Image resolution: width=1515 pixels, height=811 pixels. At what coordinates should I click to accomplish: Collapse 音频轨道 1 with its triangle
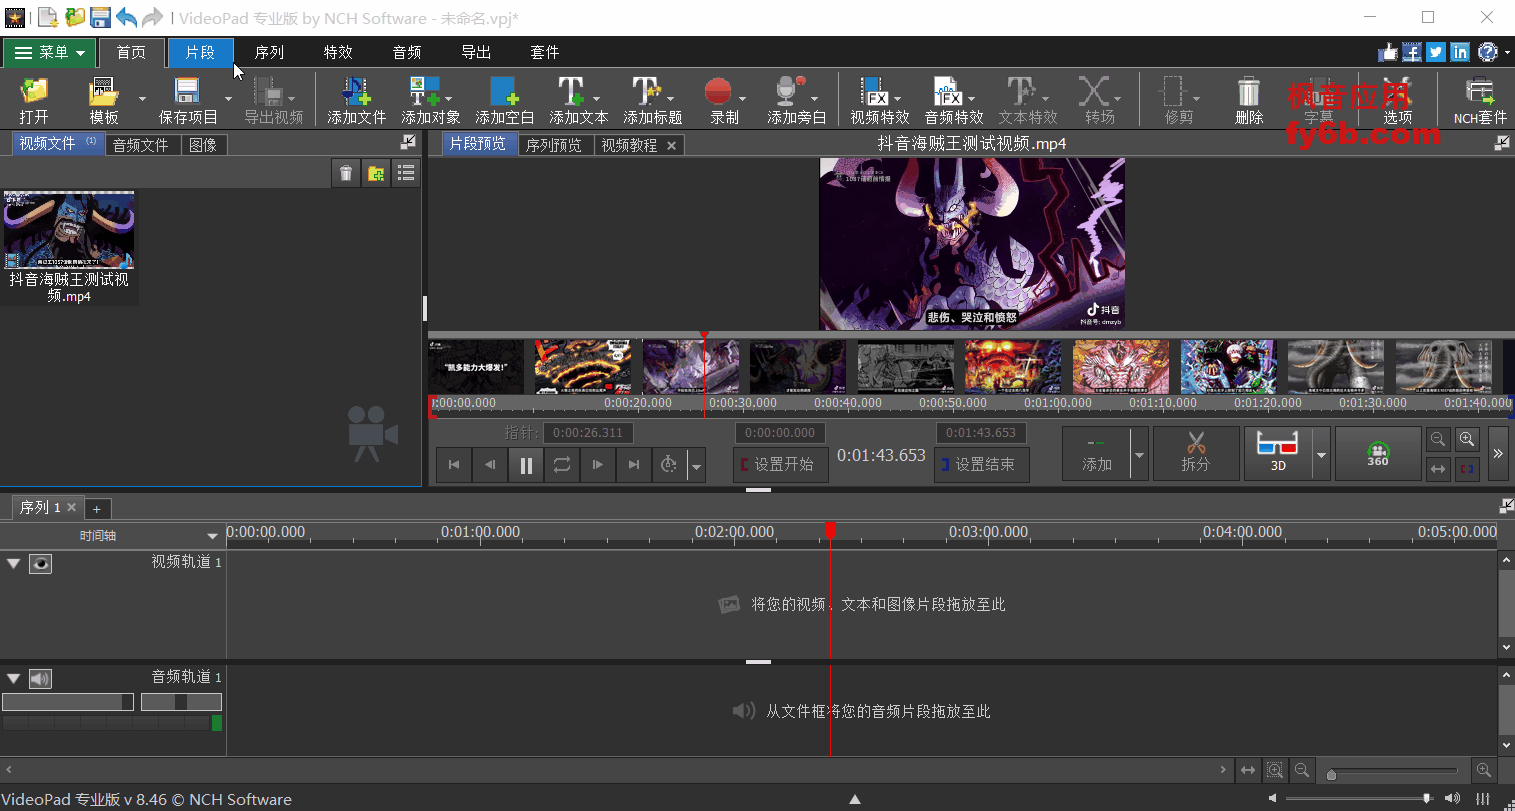14,679
